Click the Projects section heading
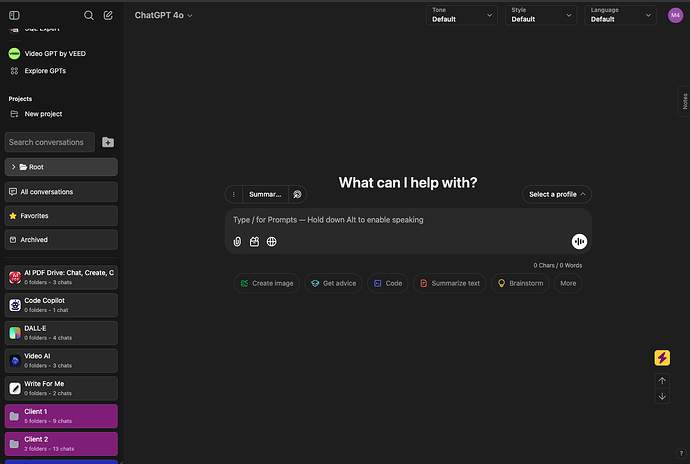This screenshot has width=690, height=464. pos(20,99)
